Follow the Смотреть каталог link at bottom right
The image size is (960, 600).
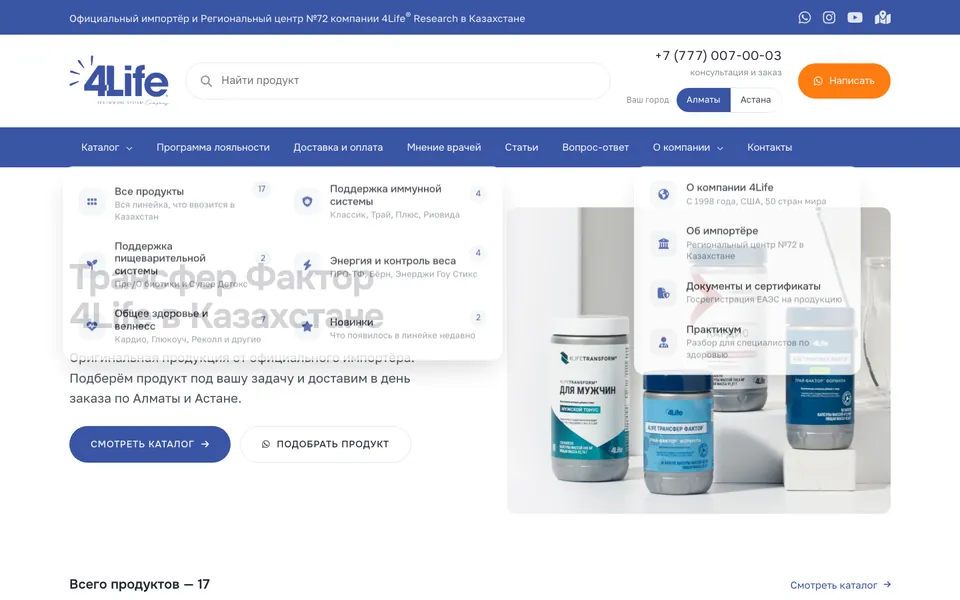coord(840,585)
